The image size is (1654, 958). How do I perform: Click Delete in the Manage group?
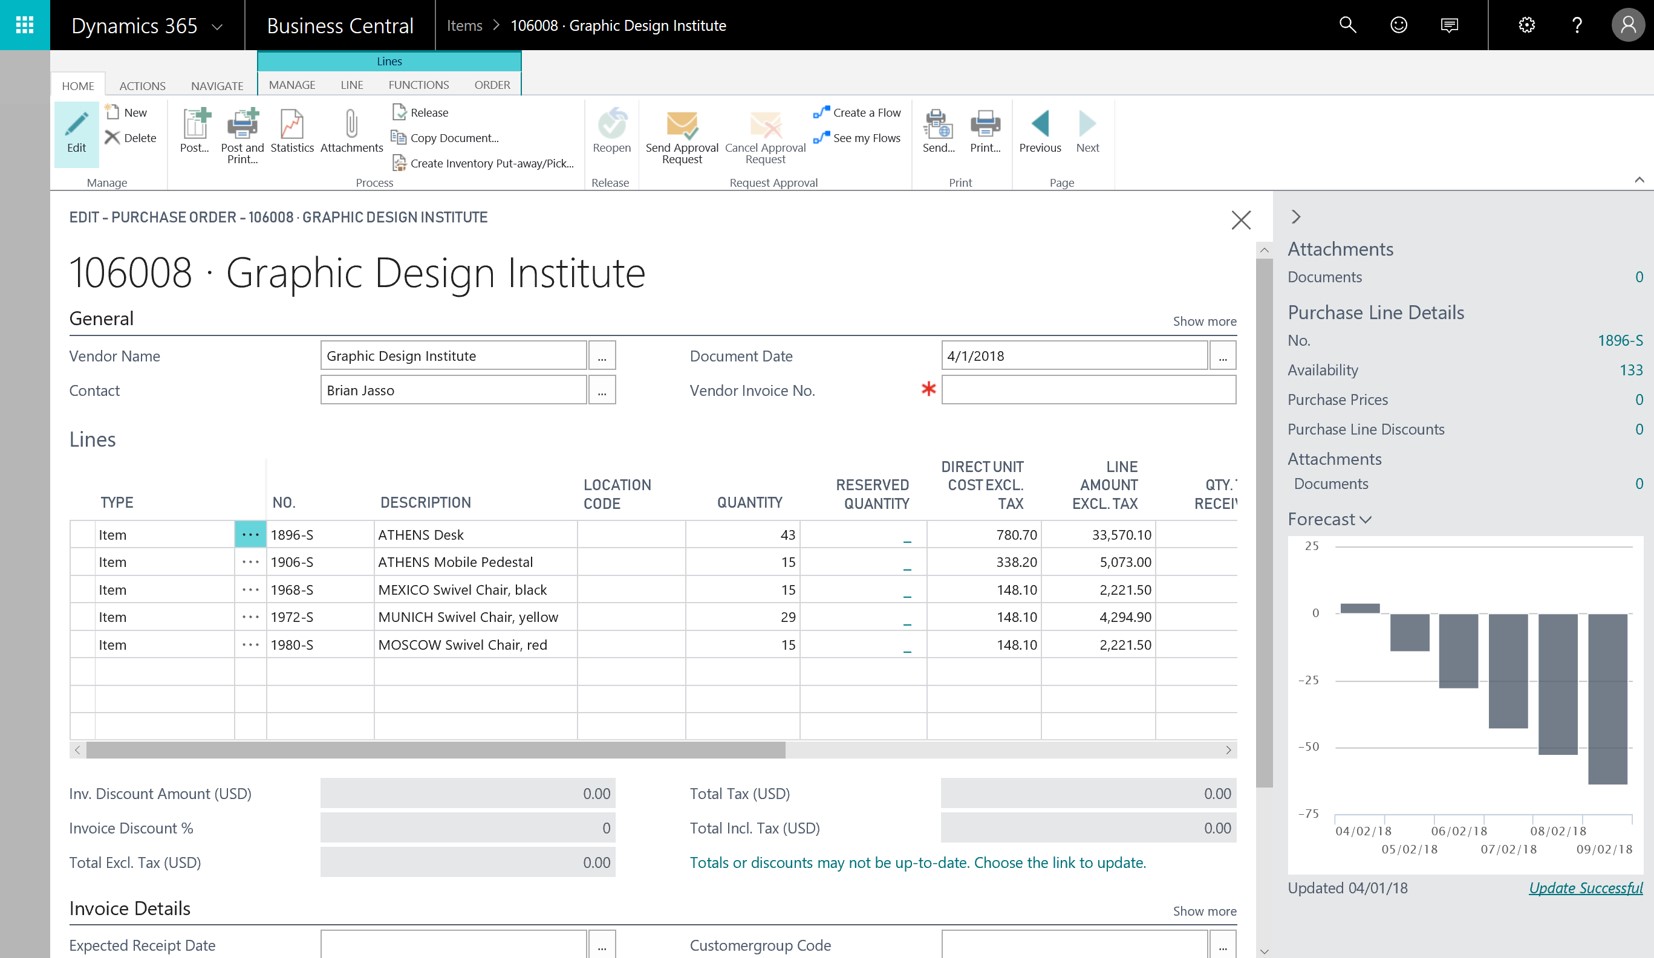coord(131,138)
